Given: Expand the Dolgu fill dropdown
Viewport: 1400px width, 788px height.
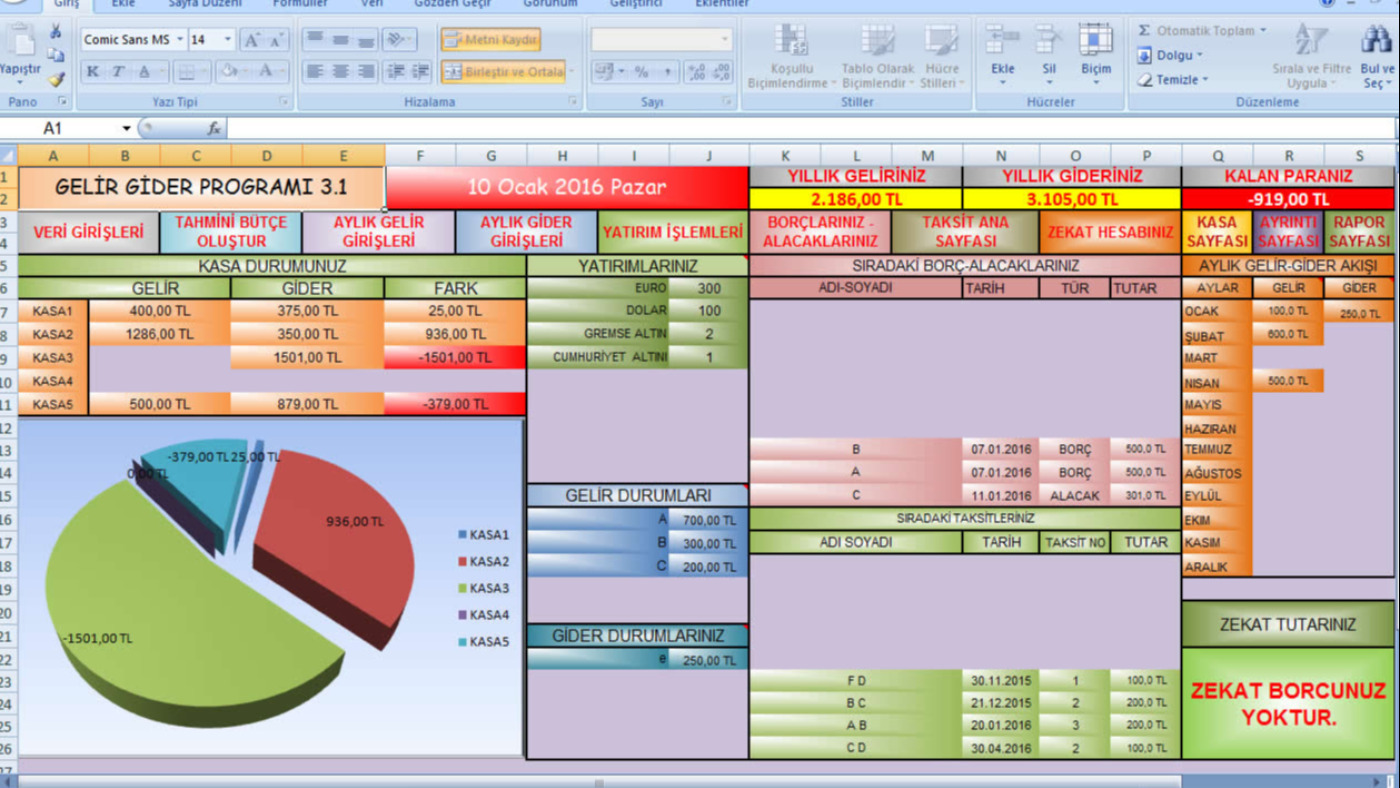Looking at the screenshot, I should (1199, 55).
